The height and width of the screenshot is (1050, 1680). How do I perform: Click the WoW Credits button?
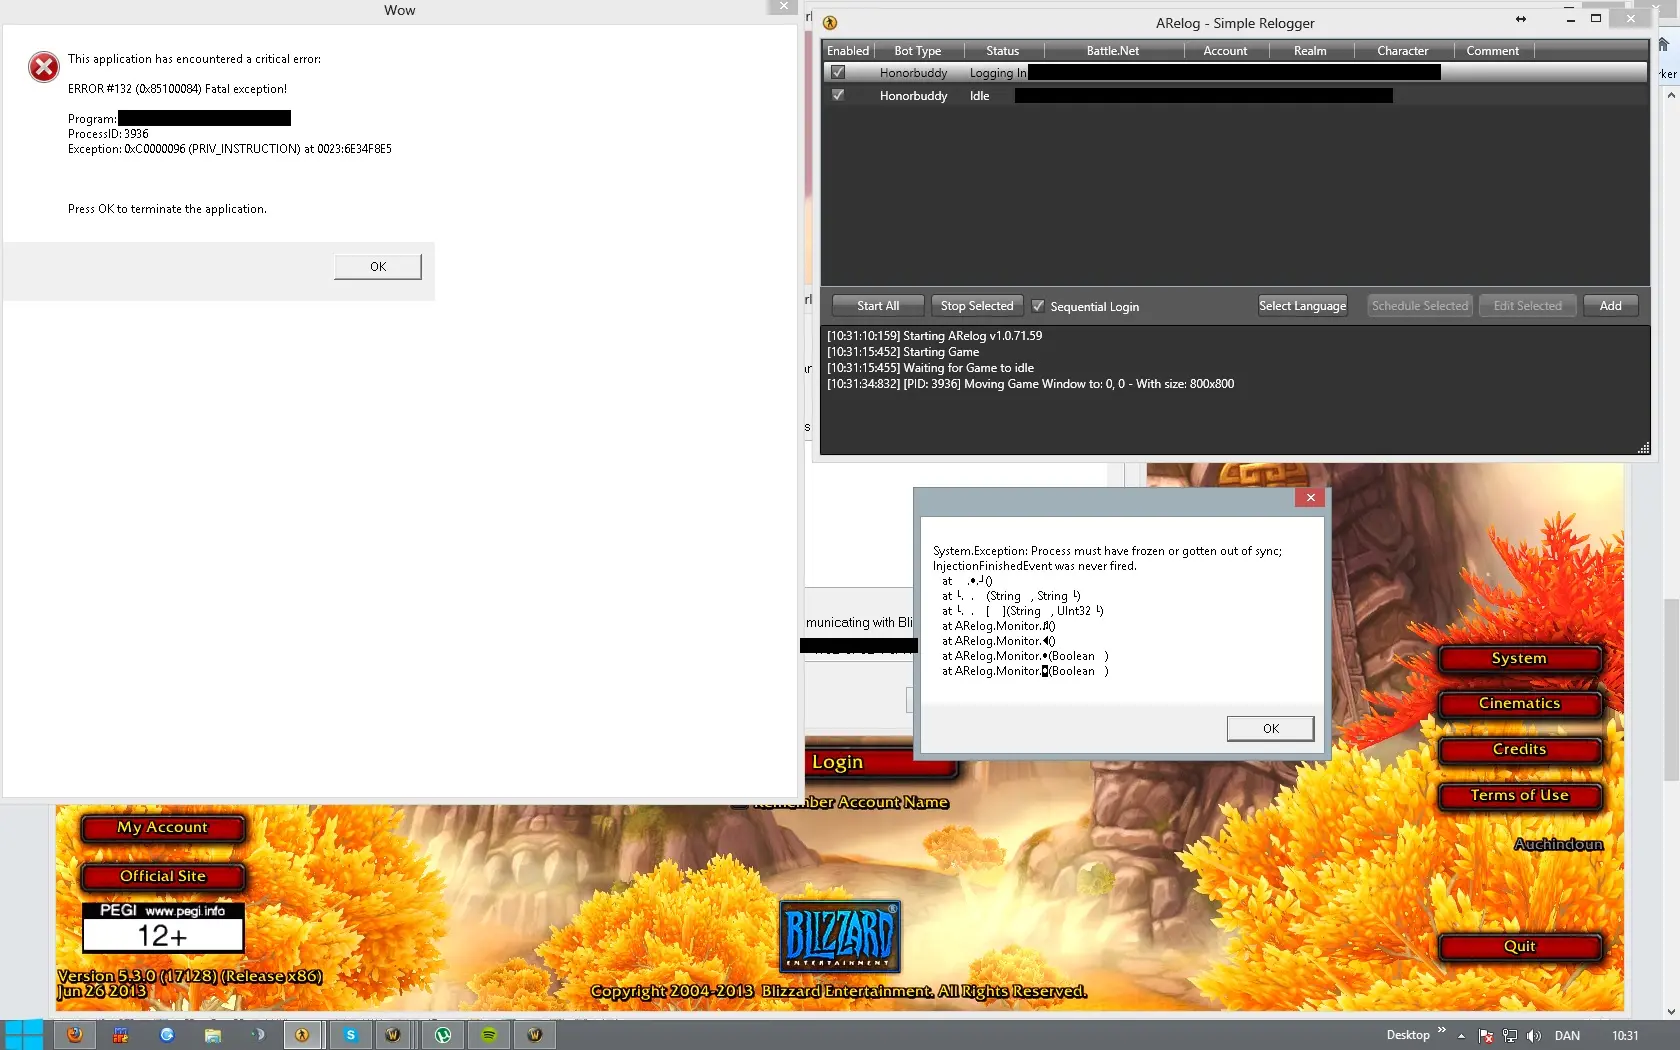tap(1519, 750)
